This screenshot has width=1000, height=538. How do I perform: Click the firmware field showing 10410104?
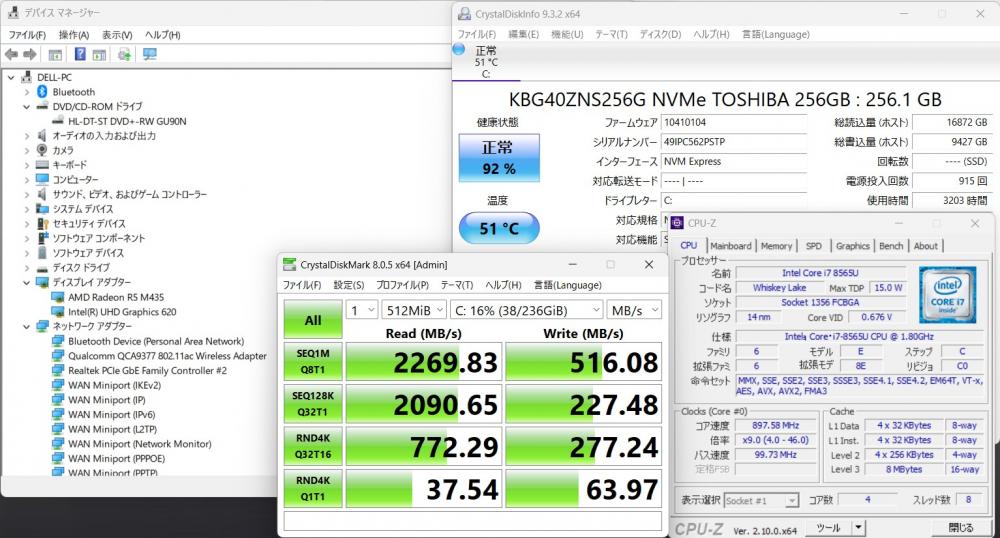(734, 122)
